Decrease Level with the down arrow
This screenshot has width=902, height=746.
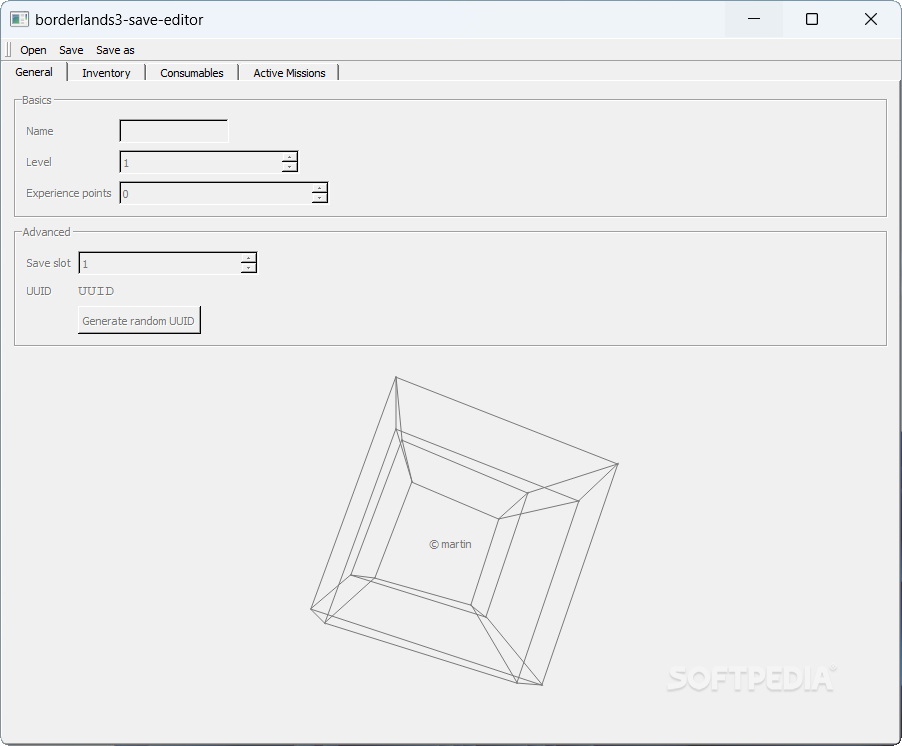[x=289, y=167]
